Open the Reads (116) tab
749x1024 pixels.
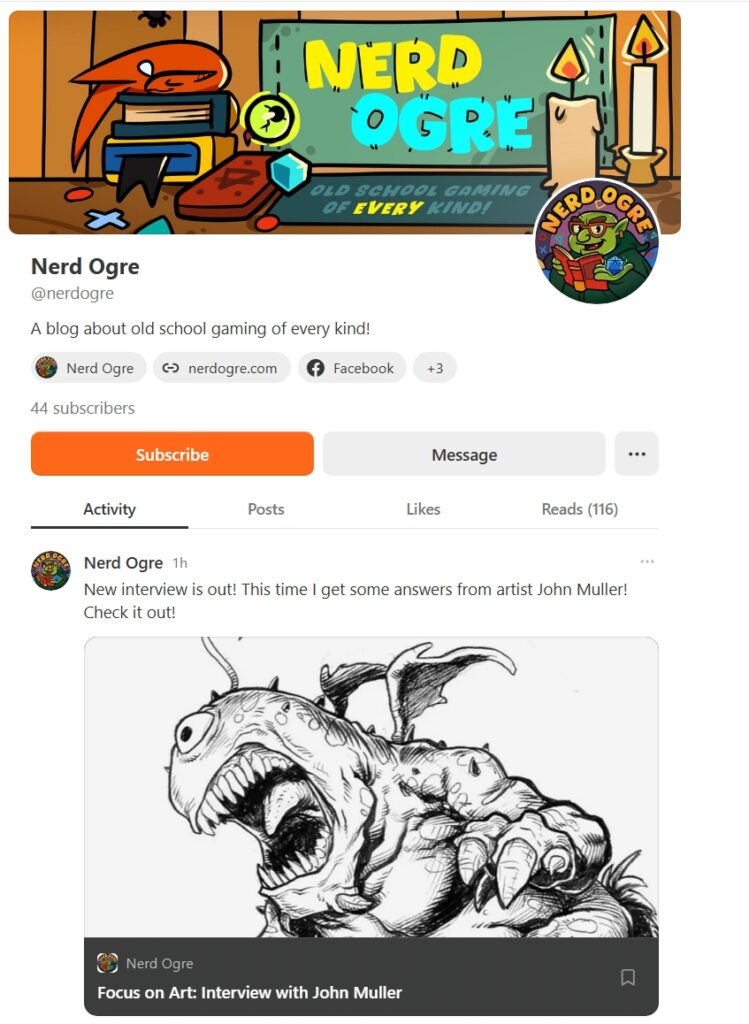(x=580, y=509)
